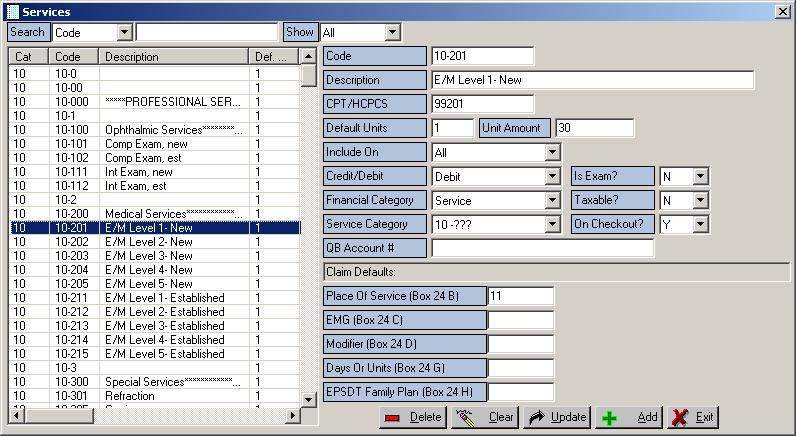This screenshot has height=436, width=796.
Task: Sort list by Description column header
Action: coord(174,57)
